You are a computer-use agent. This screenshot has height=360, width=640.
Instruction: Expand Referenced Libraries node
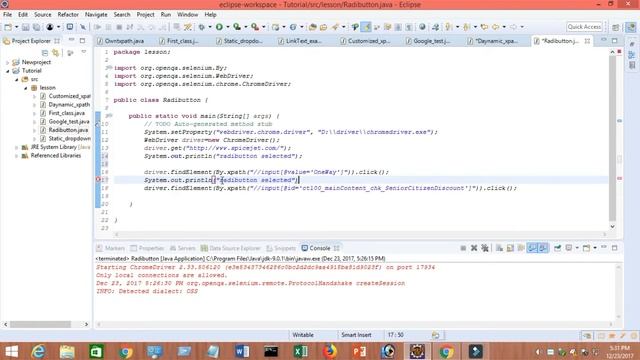16,156
